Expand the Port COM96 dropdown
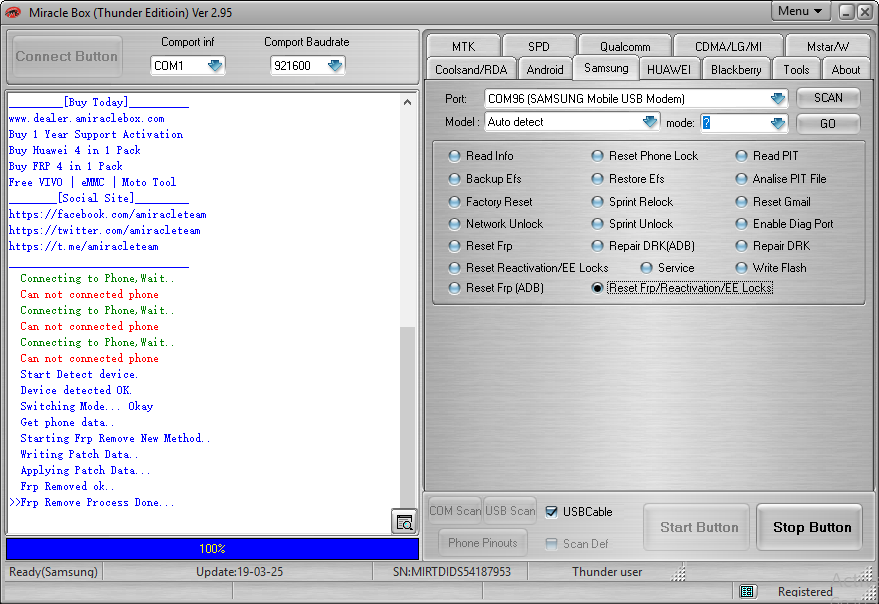 pos(778,99)
